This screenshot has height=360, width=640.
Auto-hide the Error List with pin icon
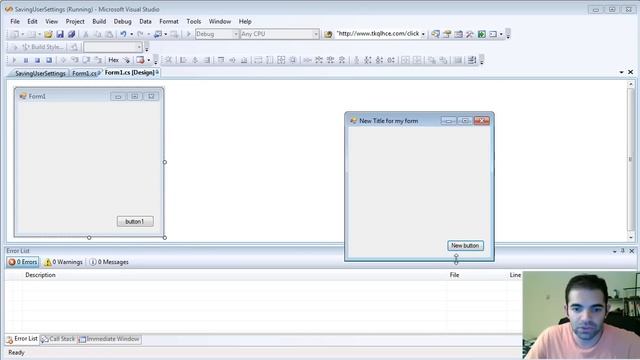tap(623, 251)
